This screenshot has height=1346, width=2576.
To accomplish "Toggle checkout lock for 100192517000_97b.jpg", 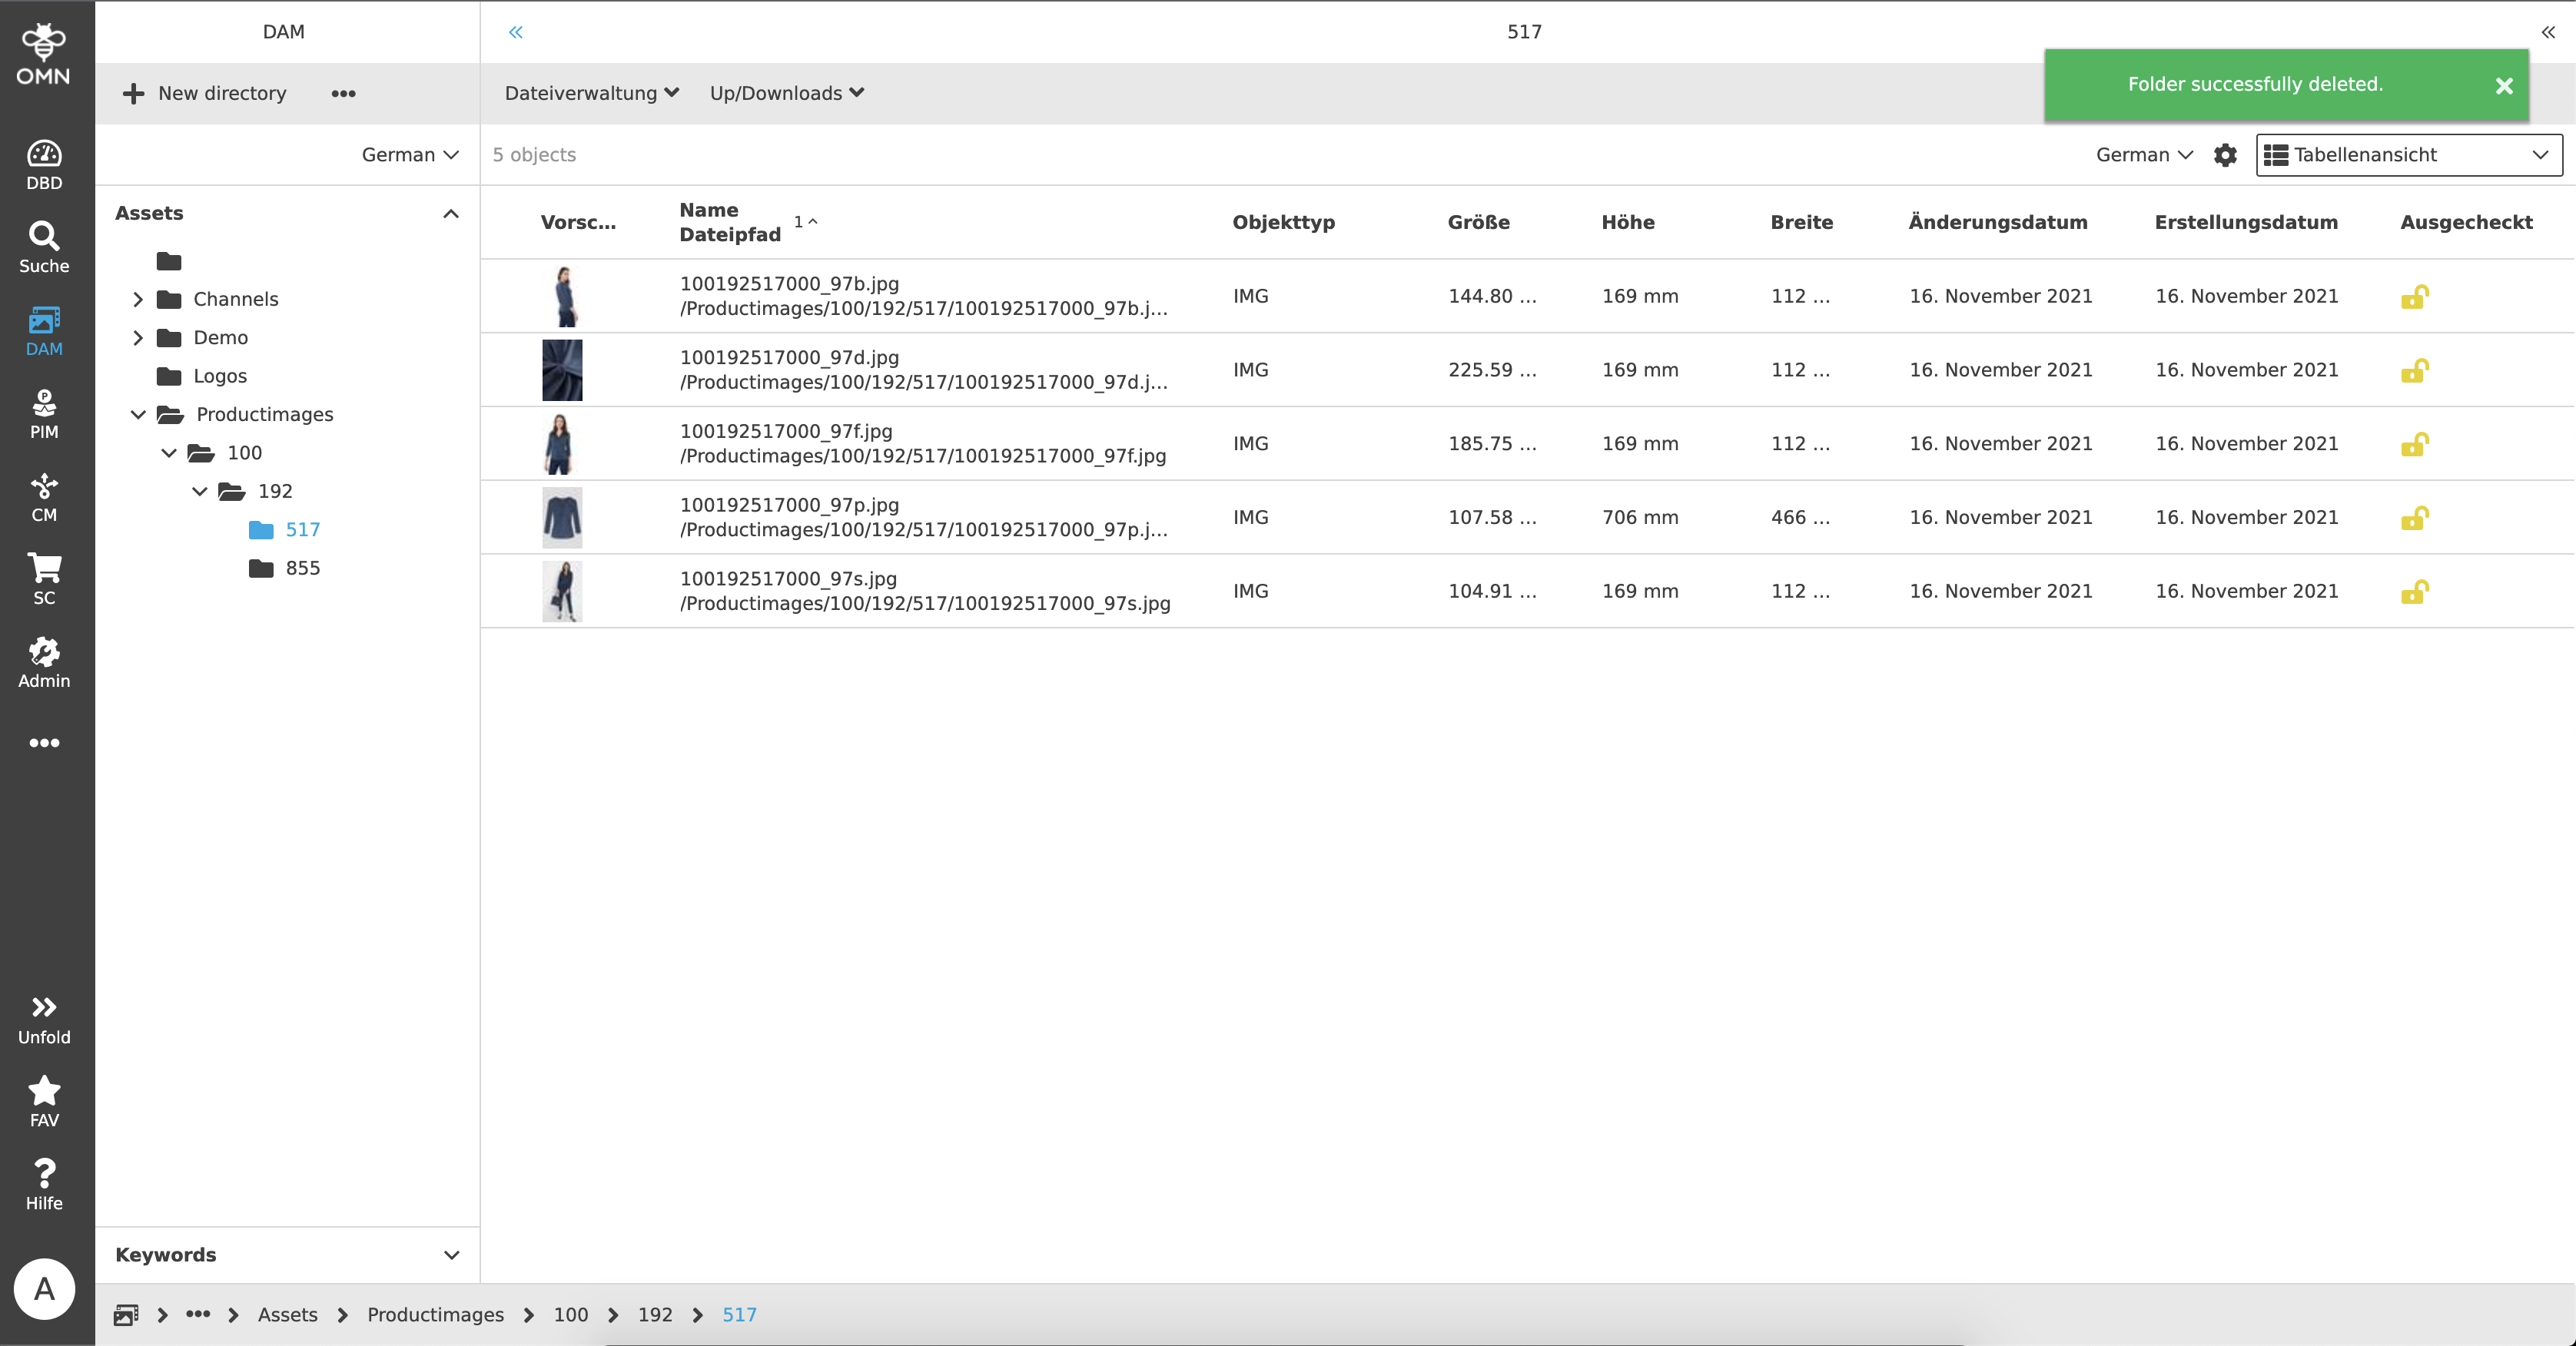I will coord(2414,297).
